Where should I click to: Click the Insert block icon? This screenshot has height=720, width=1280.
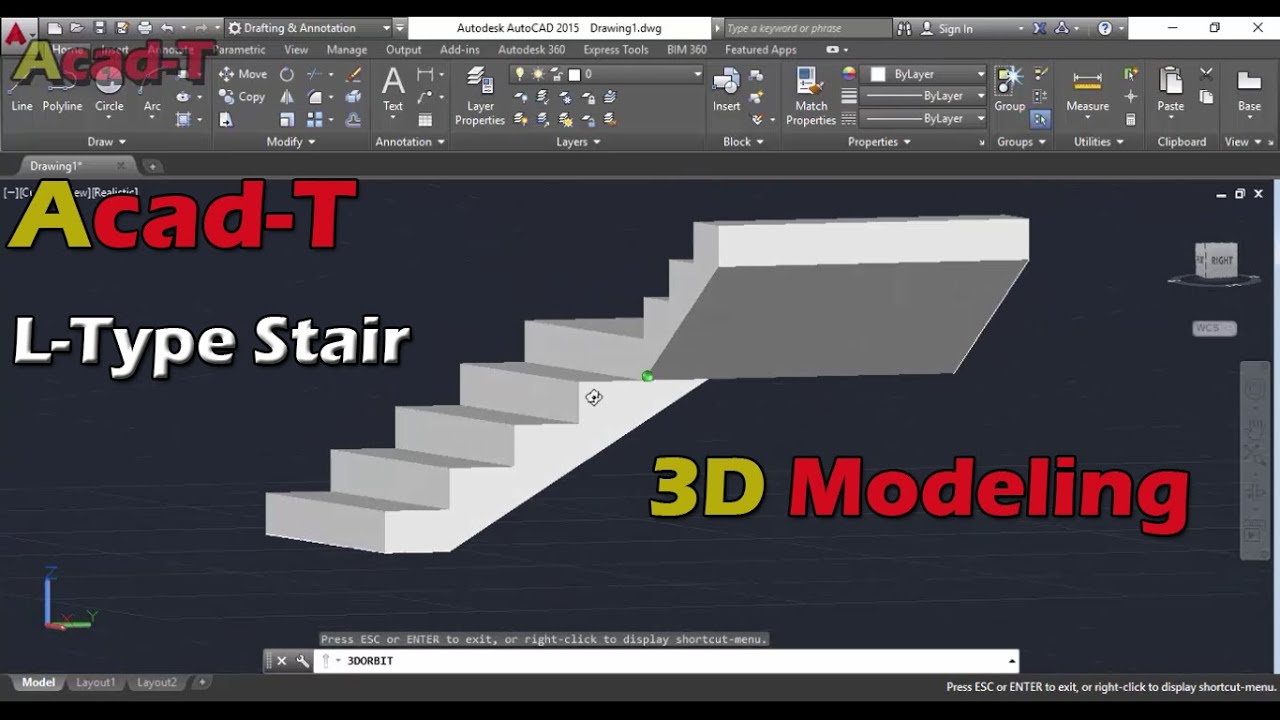click(726, 89)
